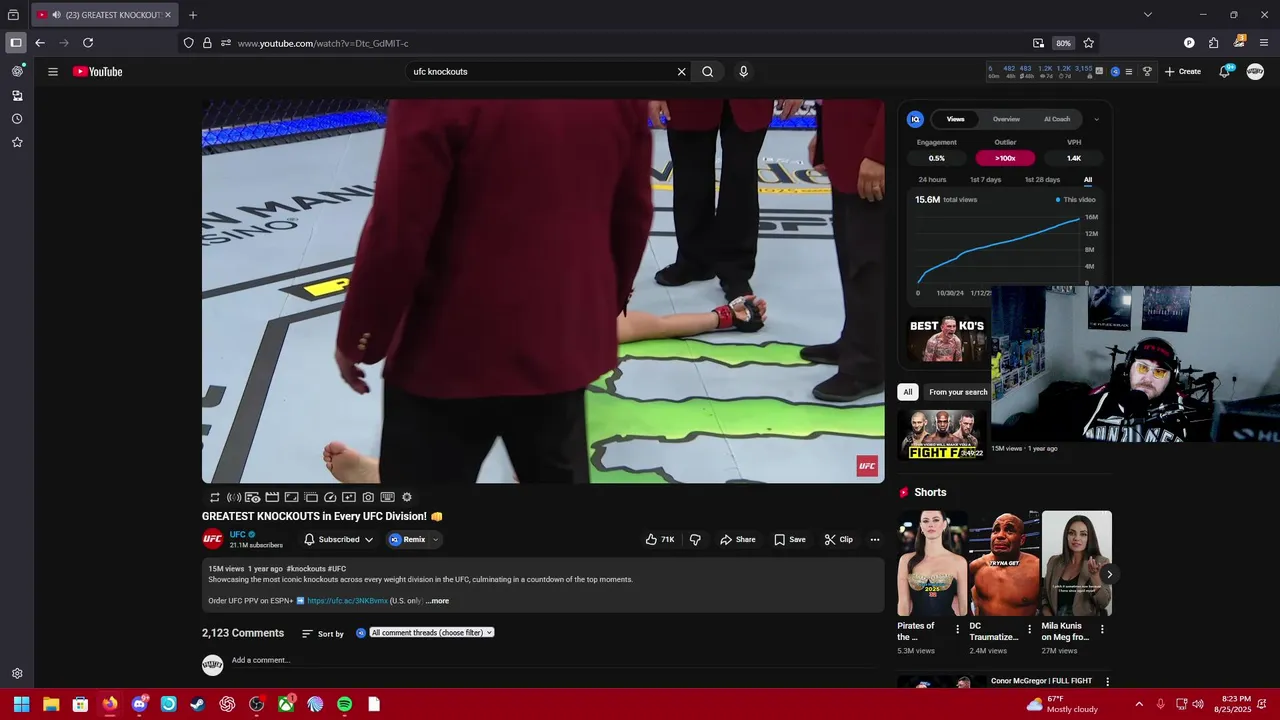
Task: Open the BEST KO'S video thumbnail
Action: tap(949, 339)
